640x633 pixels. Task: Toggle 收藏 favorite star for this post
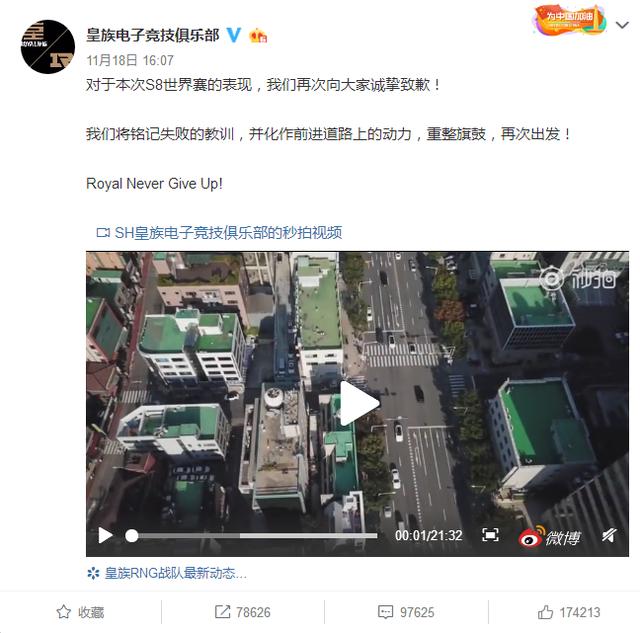pos(80,612)
